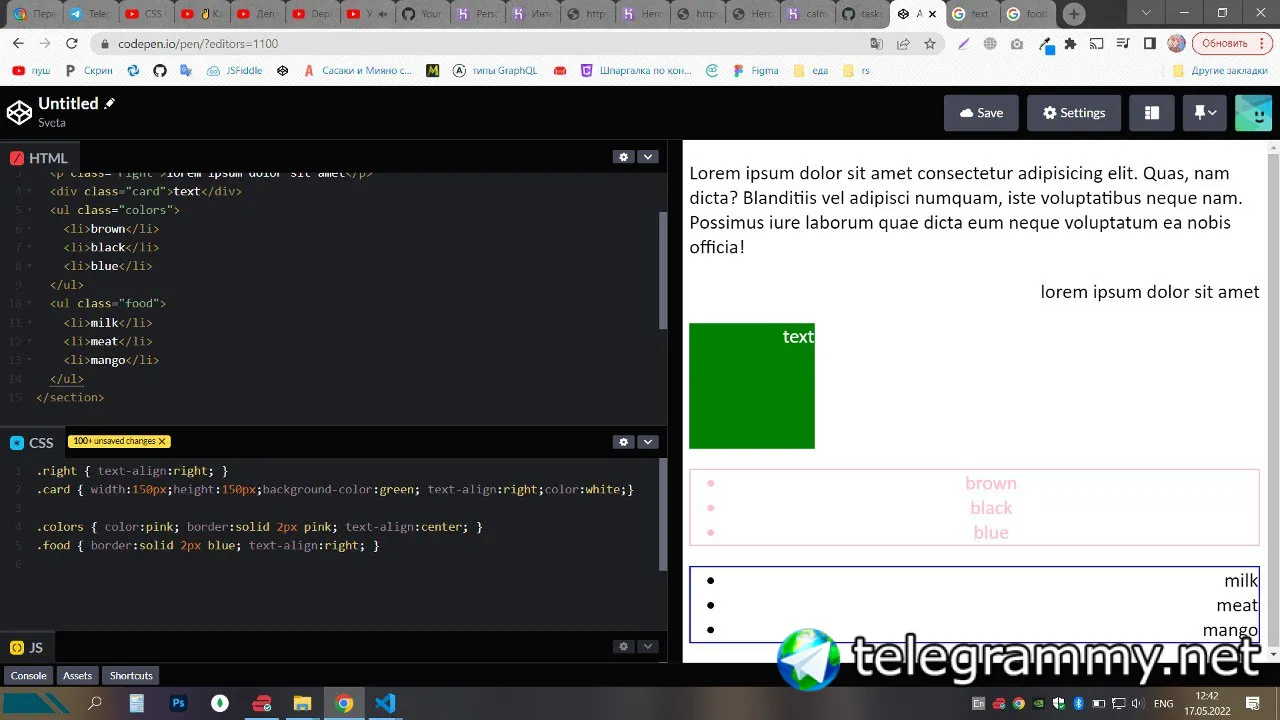Viewport: 1280px width, 720px height.
Task: Open the user avatar menu
Action: pos(1253,113)
